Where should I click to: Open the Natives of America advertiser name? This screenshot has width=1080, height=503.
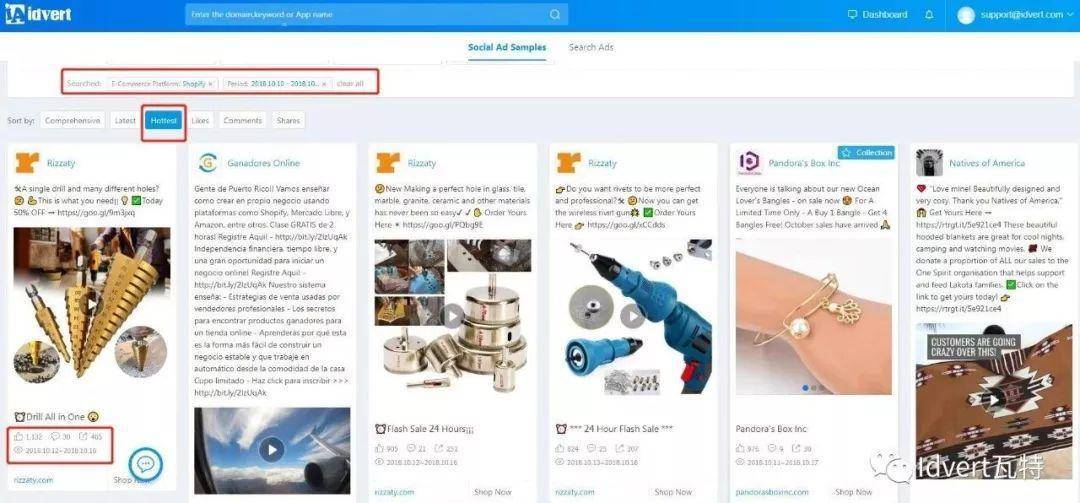(987, 163)
